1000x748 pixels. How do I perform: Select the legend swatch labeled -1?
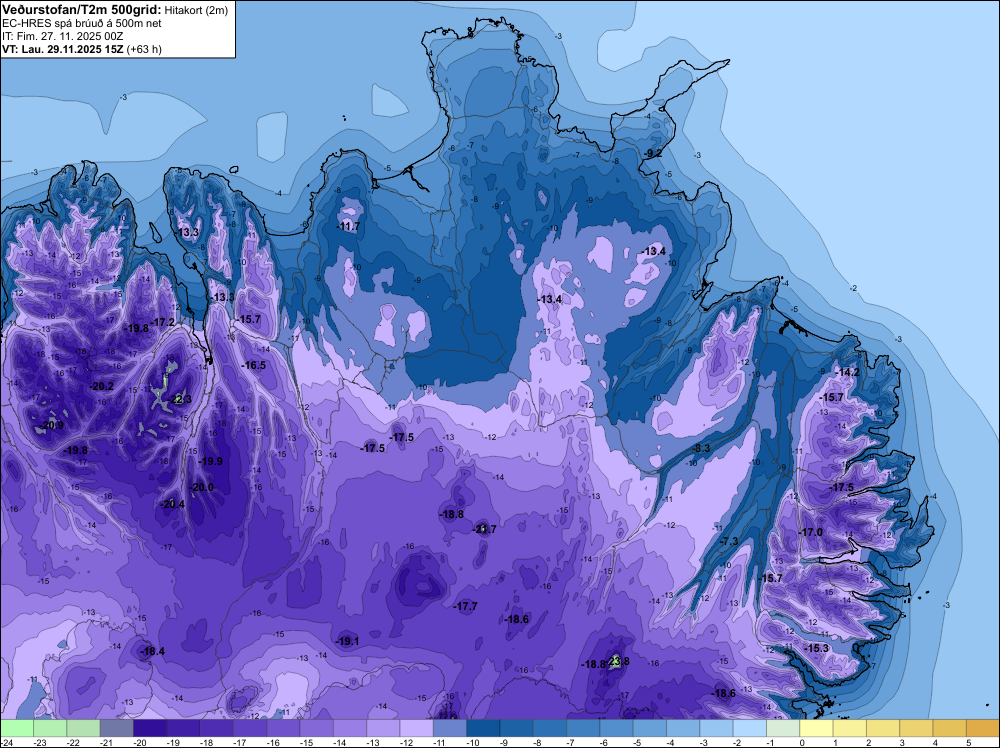coord(783,728)
